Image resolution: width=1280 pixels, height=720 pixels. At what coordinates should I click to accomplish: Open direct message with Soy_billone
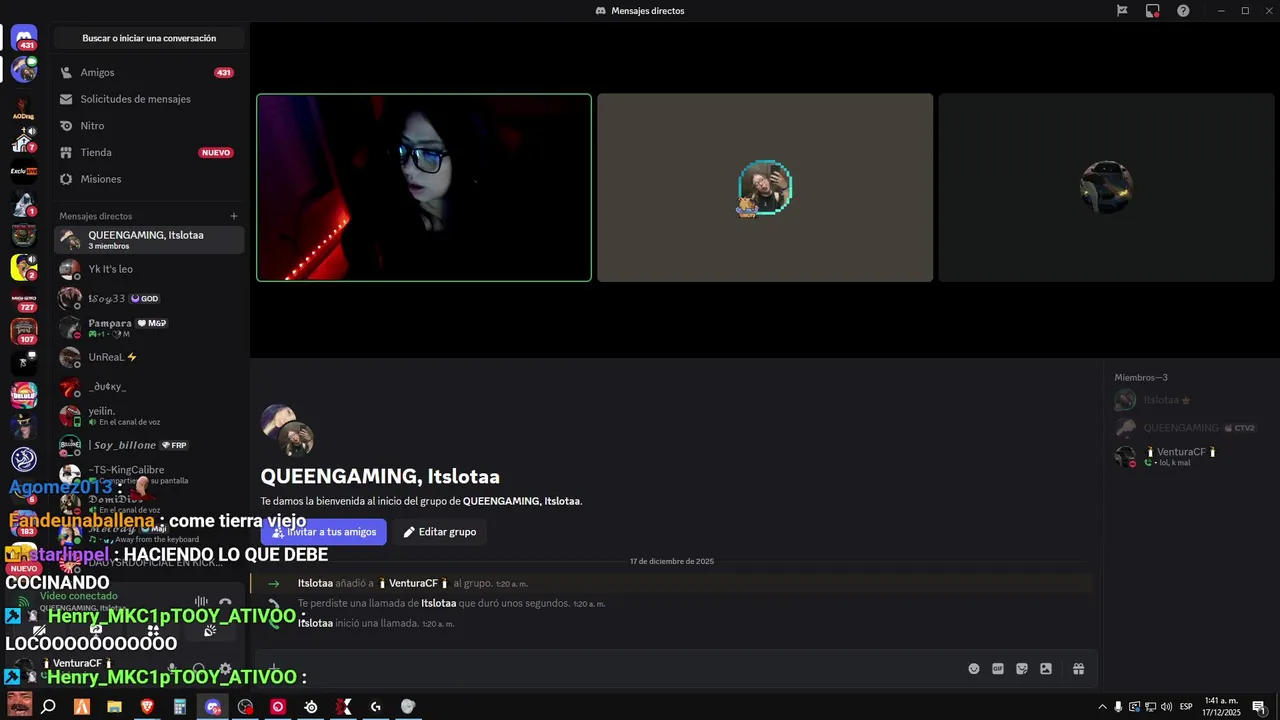pos(149,445)
